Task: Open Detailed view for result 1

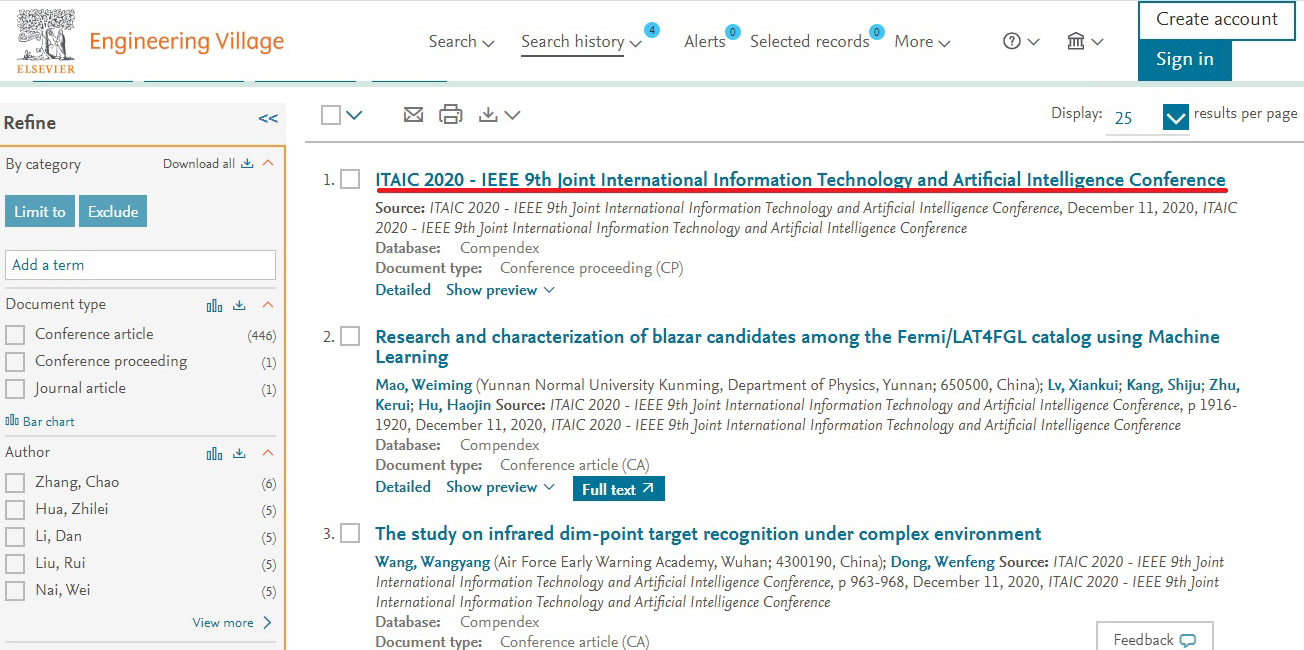Action: 403,290
